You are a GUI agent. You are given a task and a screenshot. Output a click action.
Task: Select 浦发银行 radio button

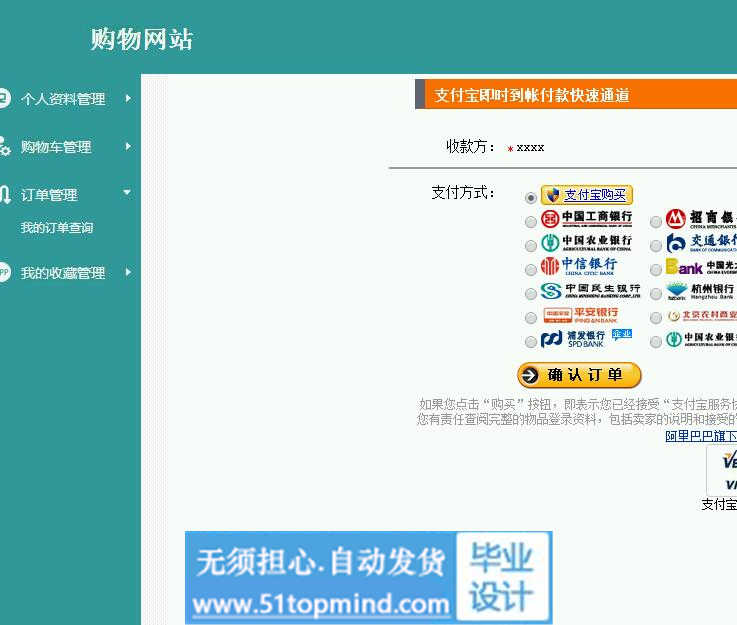[531, 342]
